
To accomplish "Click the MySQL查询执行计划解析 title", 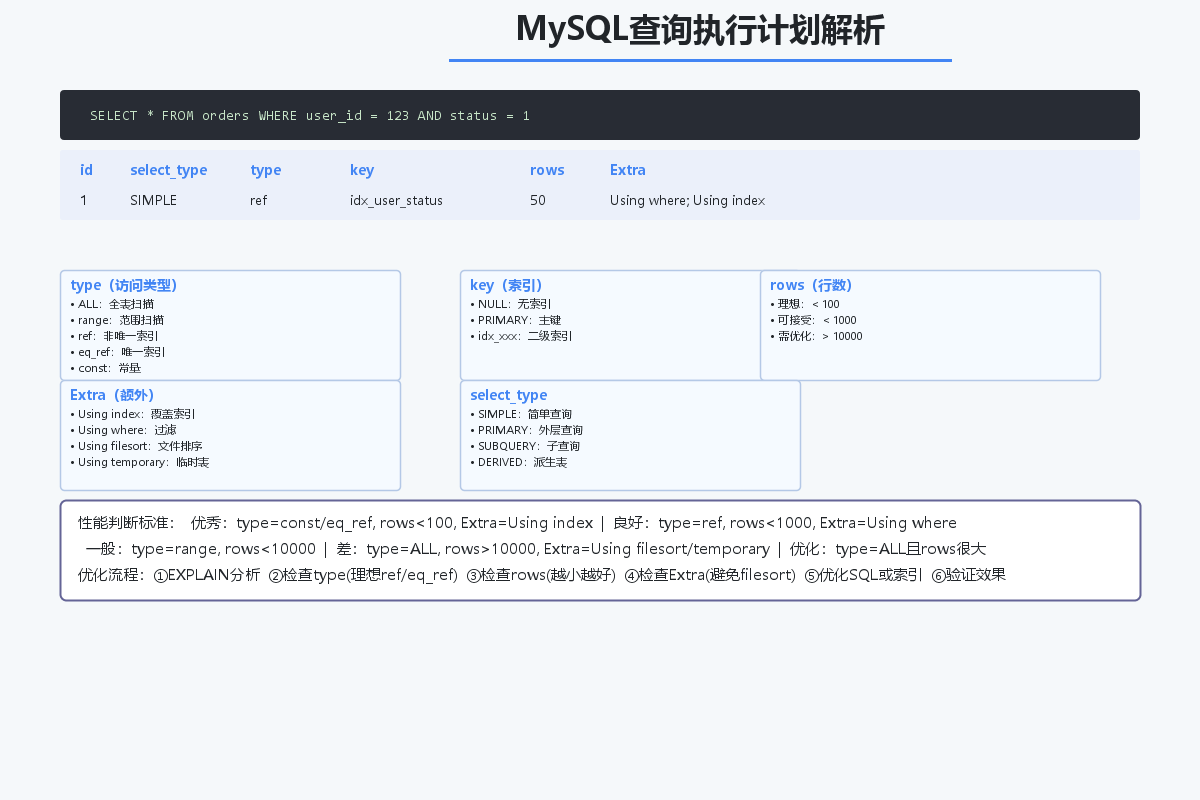I will (x=700, y=30).
